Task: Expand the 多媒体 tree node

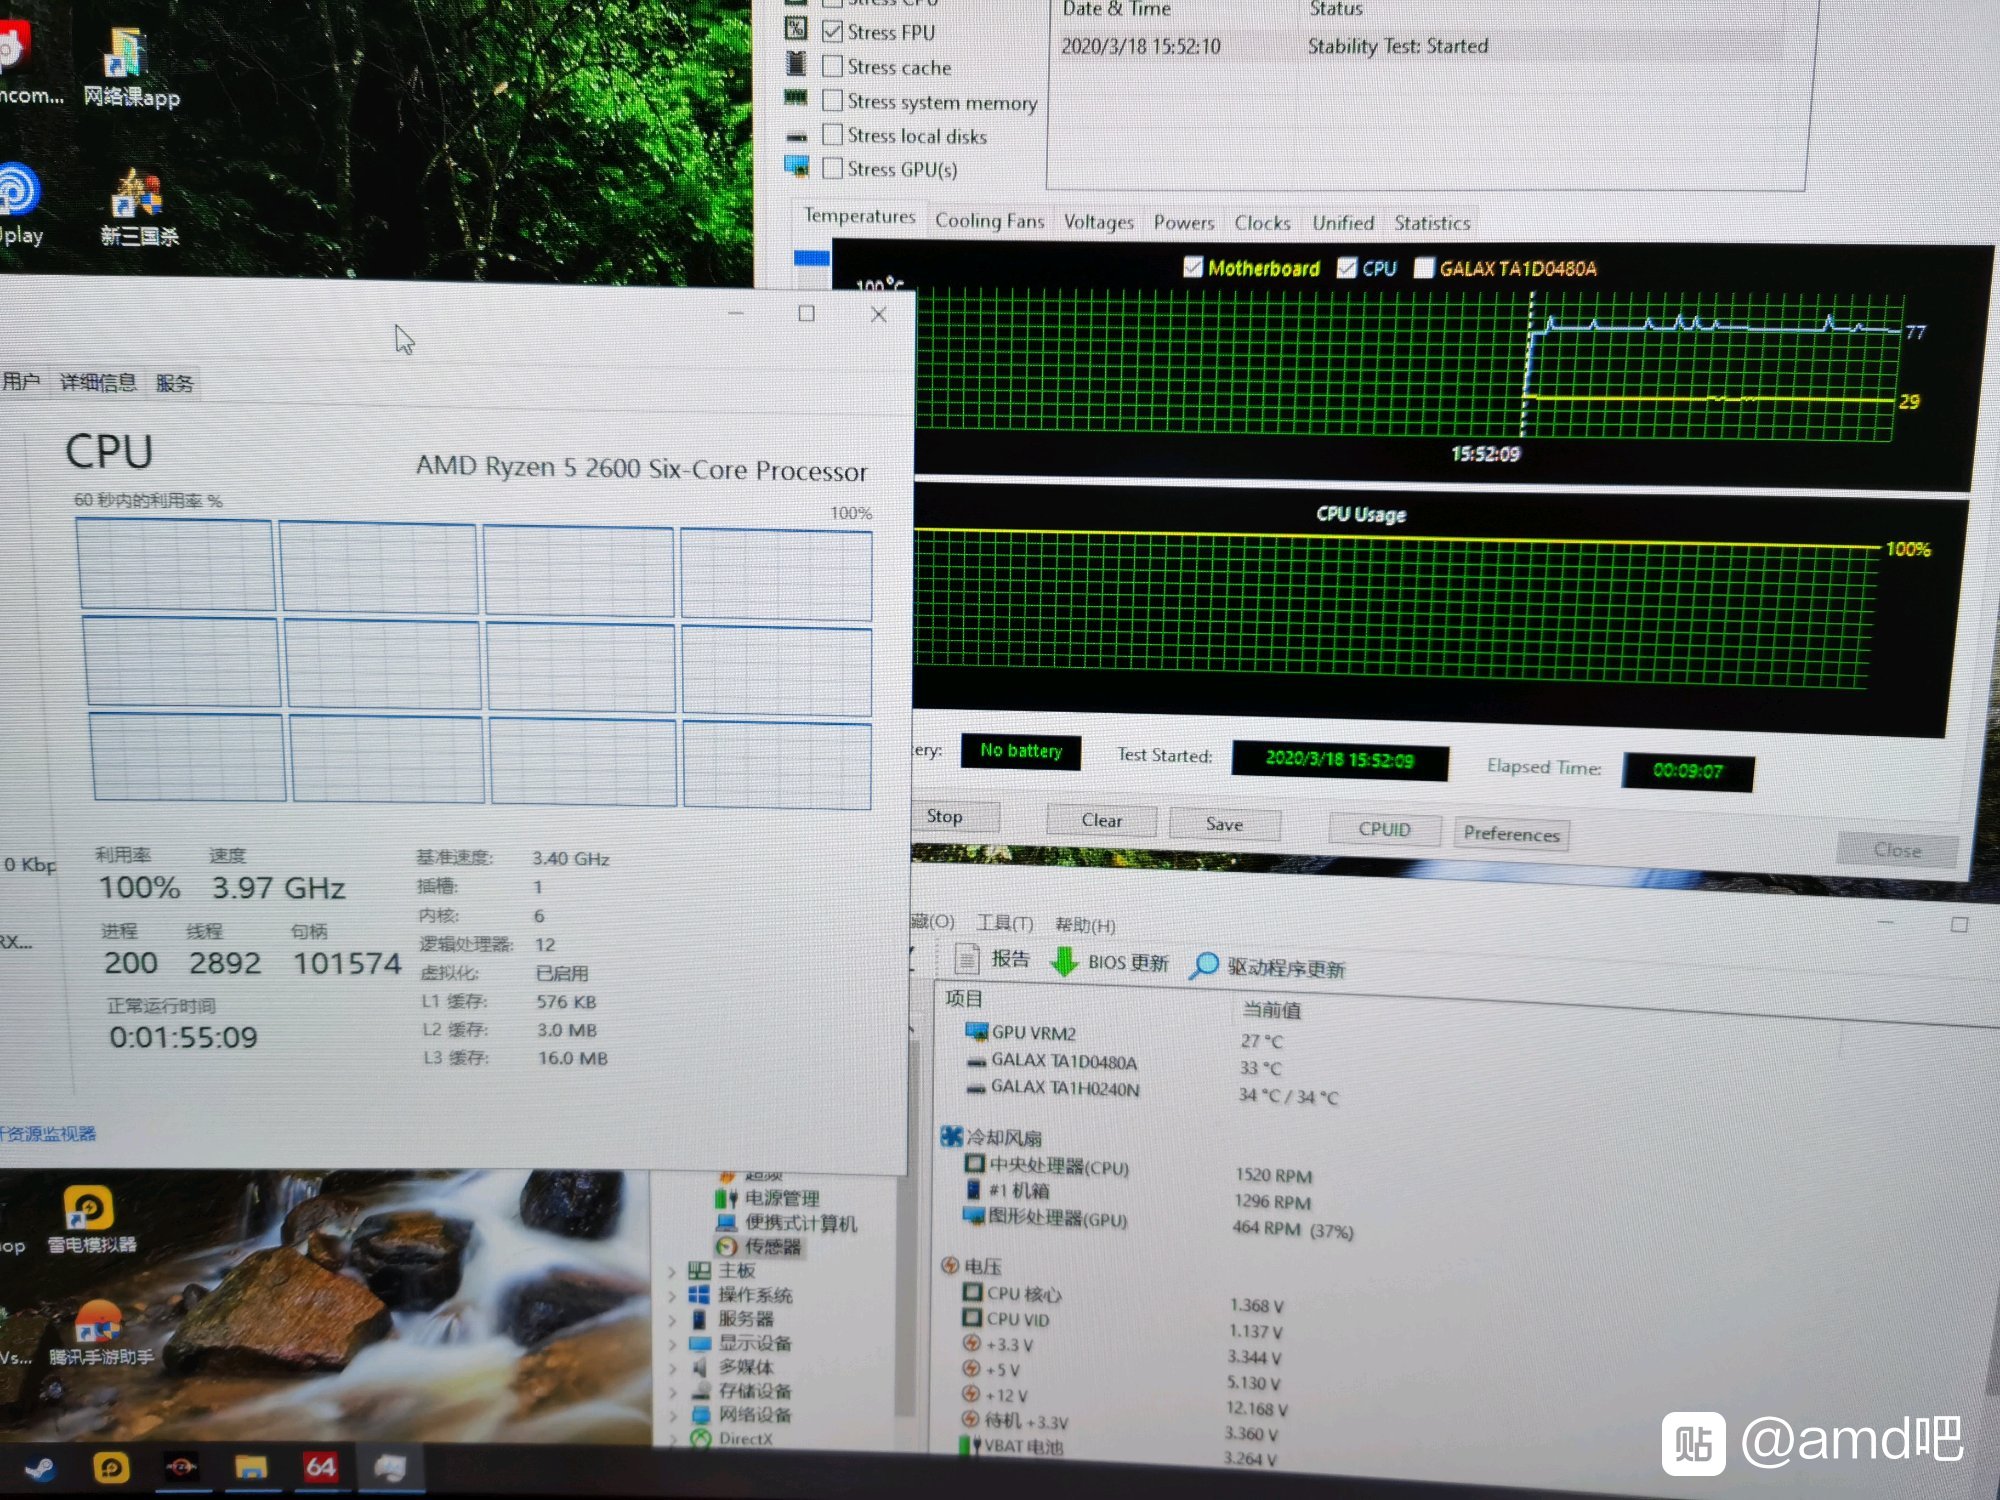Action: 672,1368
